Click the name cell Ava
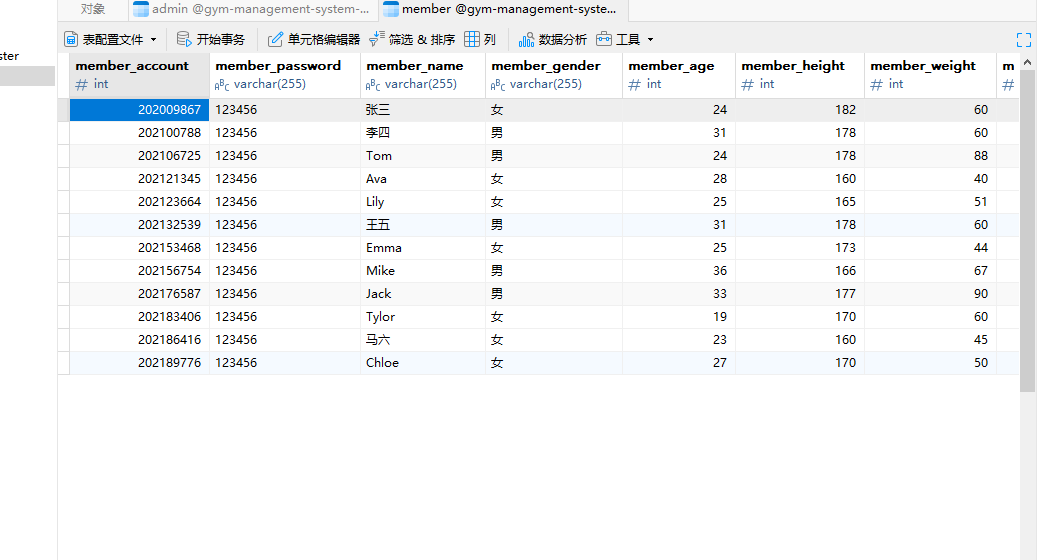 tap(423, 179)
